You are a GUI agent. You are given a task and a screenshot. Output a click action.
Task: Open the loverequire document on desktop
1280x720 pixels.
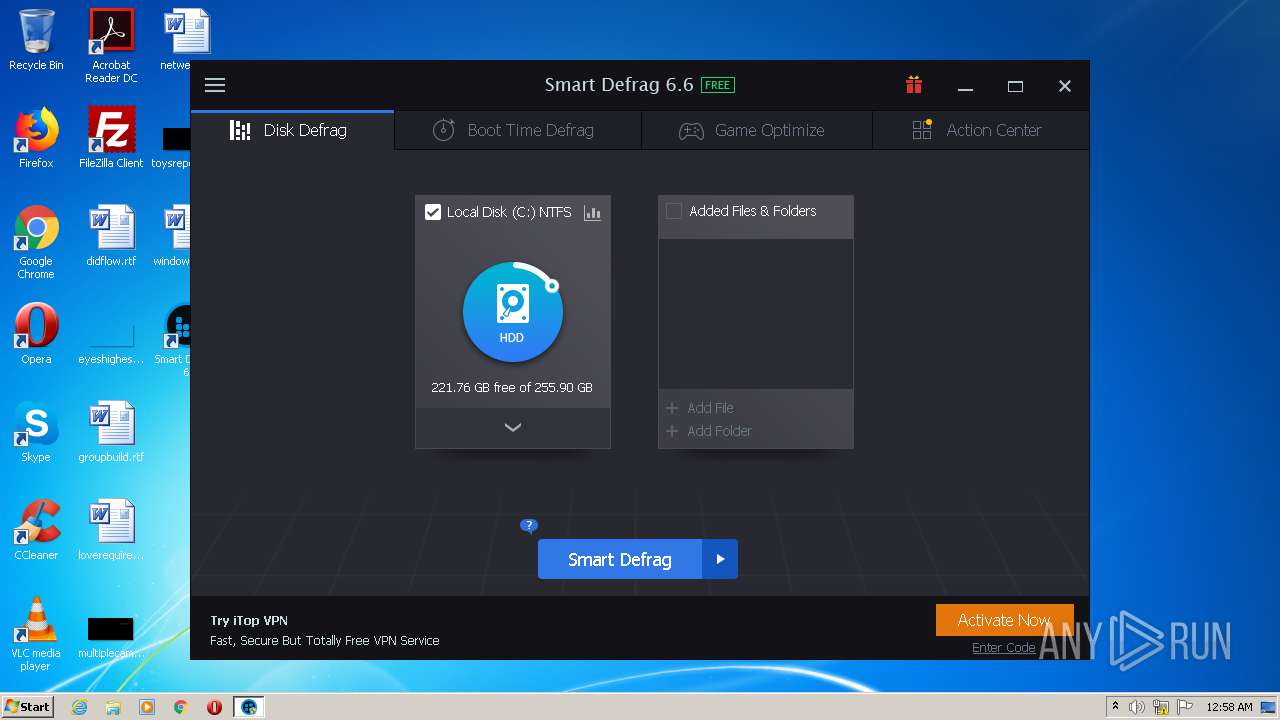(111, 530)
